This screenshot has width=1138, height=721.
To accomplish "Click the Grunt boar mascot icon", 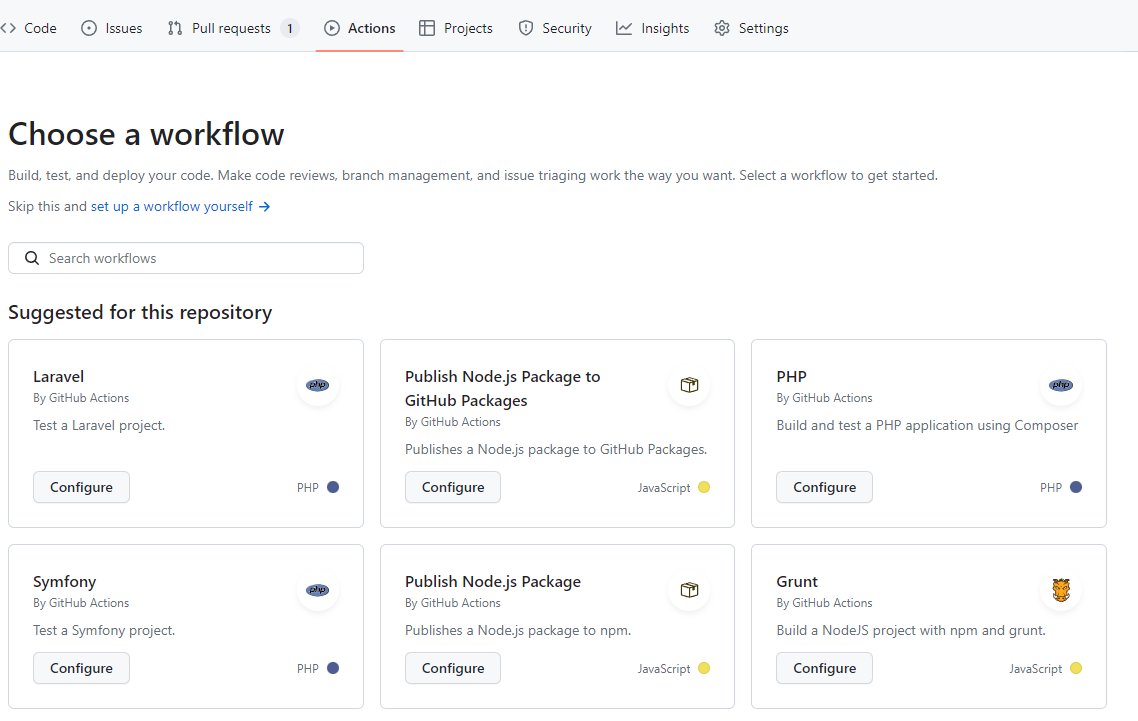I will [1061, 590].
